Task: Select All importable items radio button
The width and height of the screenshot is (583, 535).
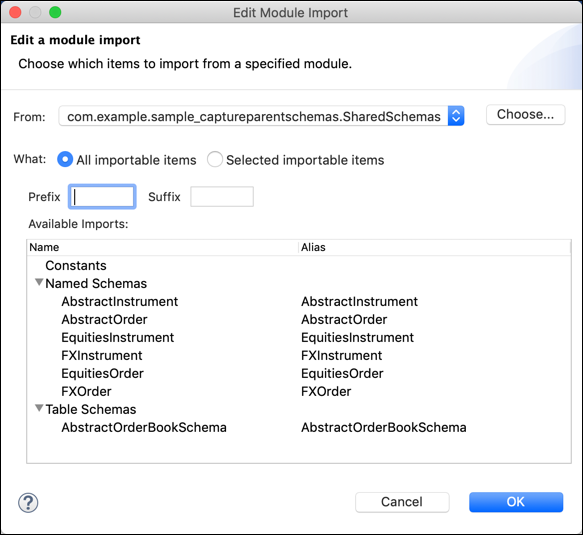Action: tap(65, 159)
